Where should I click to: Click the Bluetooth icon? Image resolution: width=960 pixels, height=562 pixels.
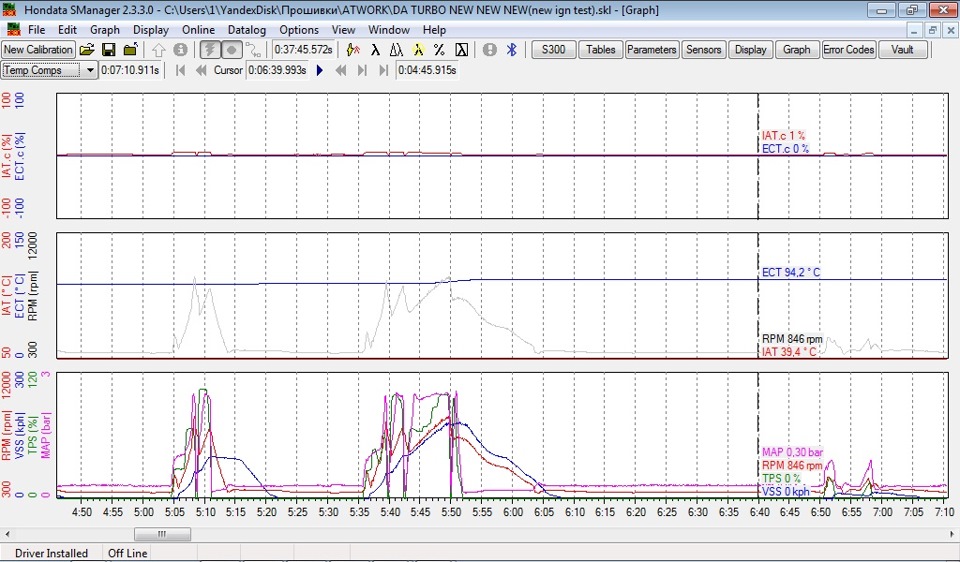(512, 50)
